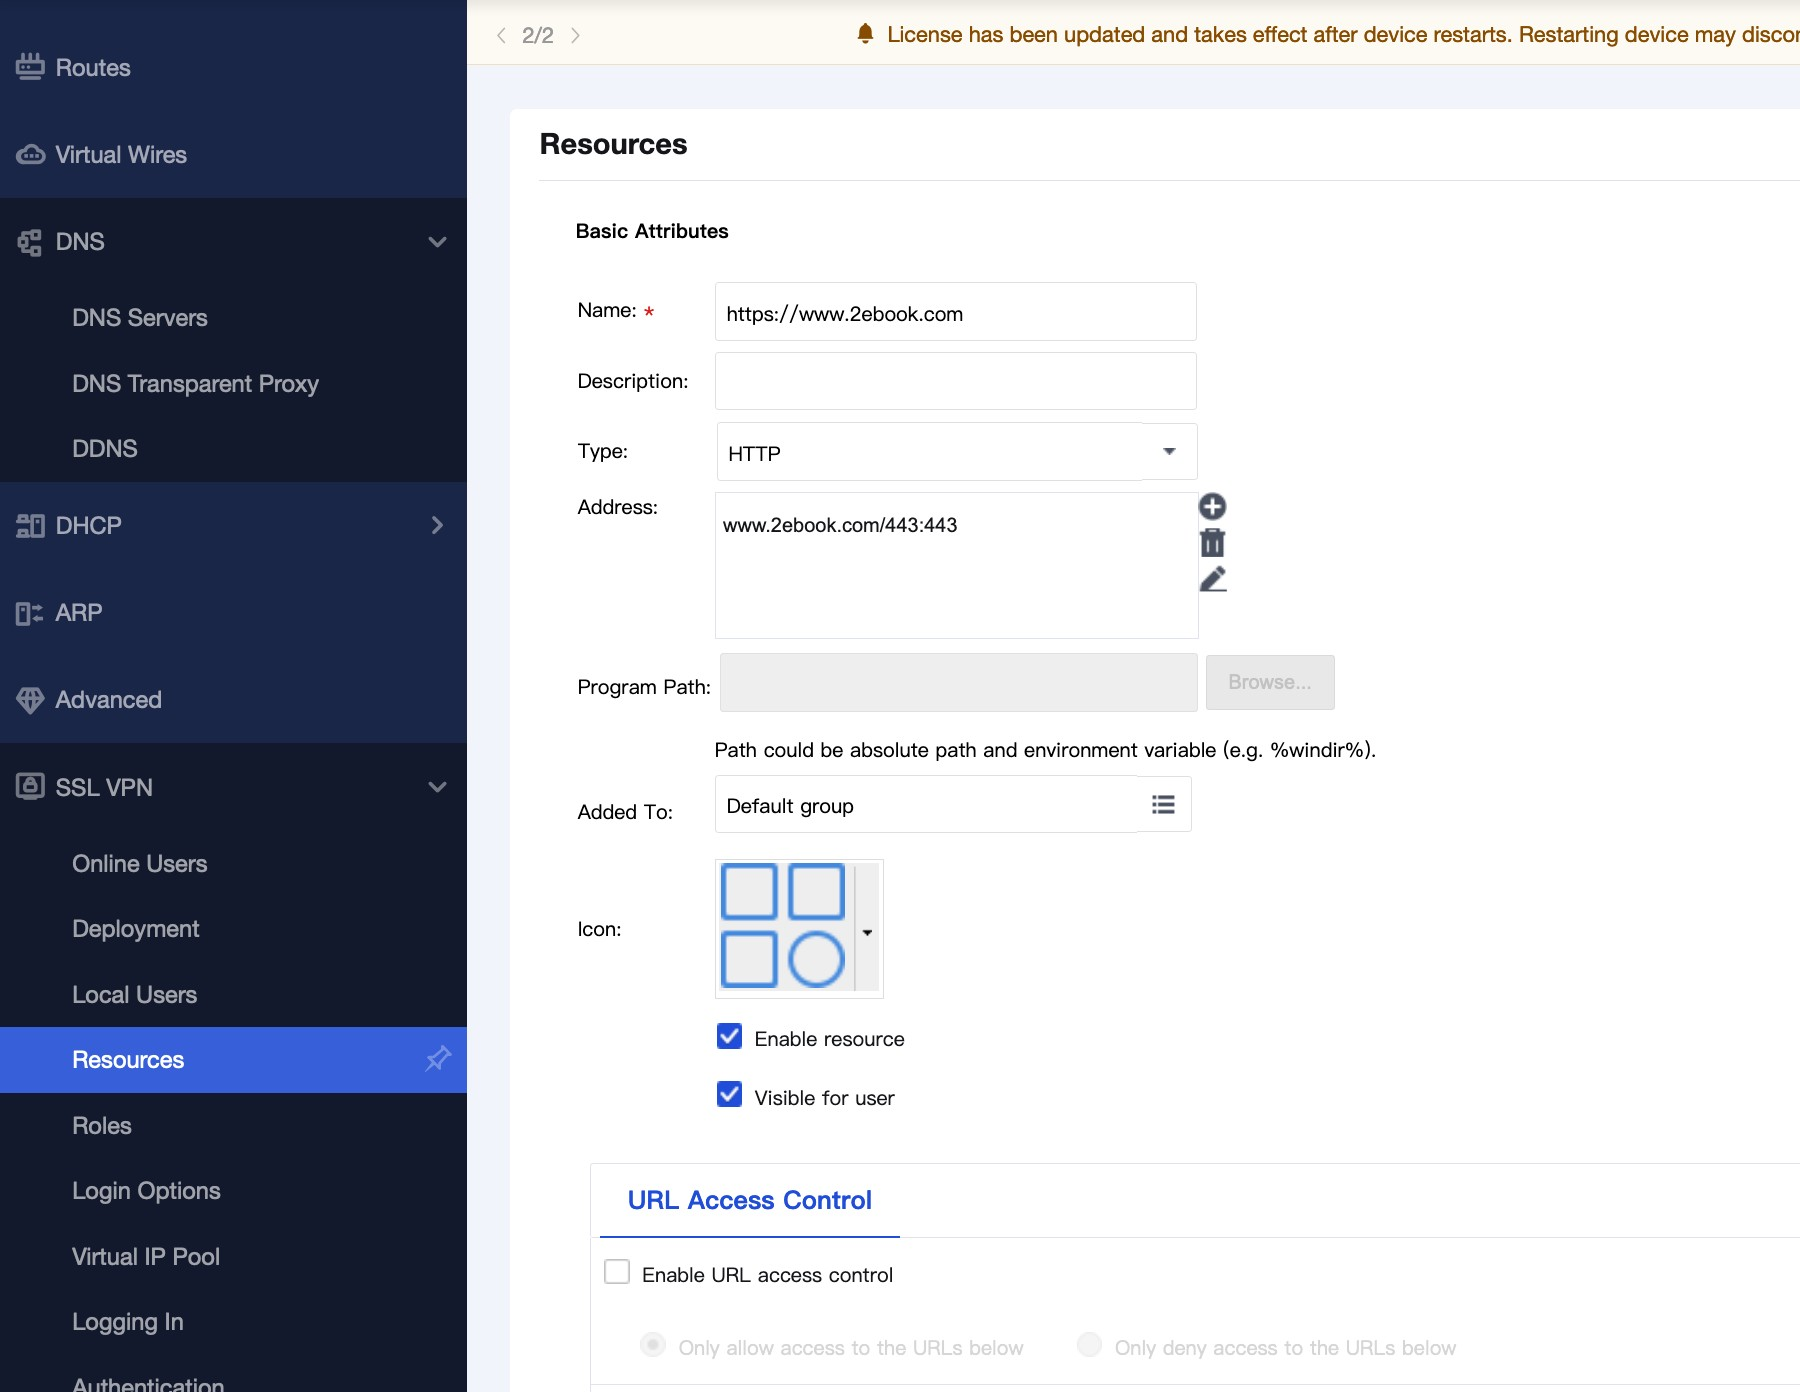Open group list icon in Added To
Screen dimensions: 1800x1392
pos(1163,805)
